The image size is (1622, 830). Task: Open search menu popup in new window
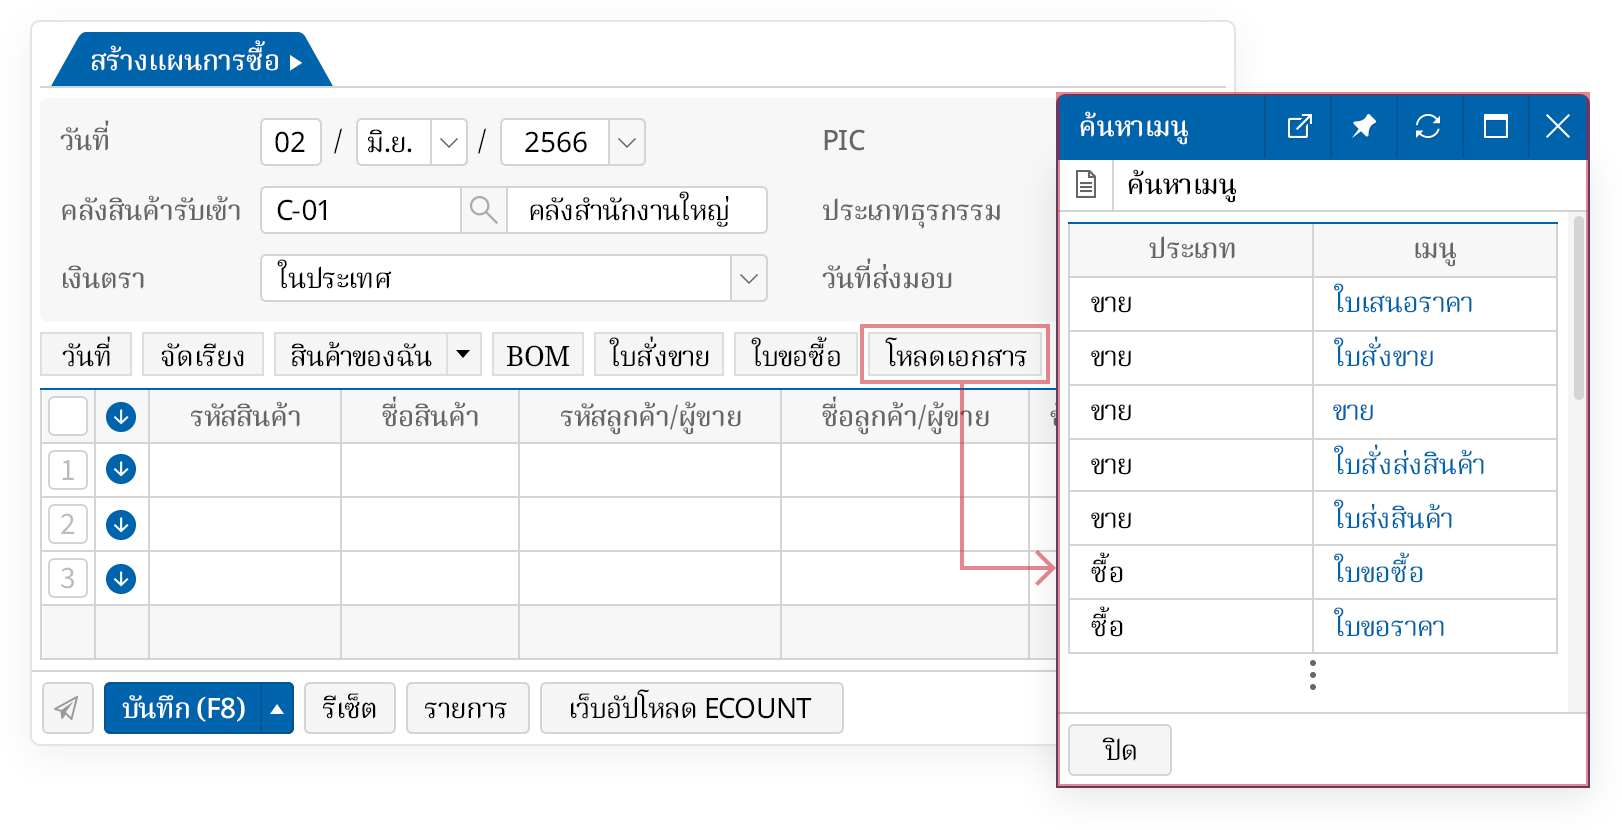coord(1298,127)
